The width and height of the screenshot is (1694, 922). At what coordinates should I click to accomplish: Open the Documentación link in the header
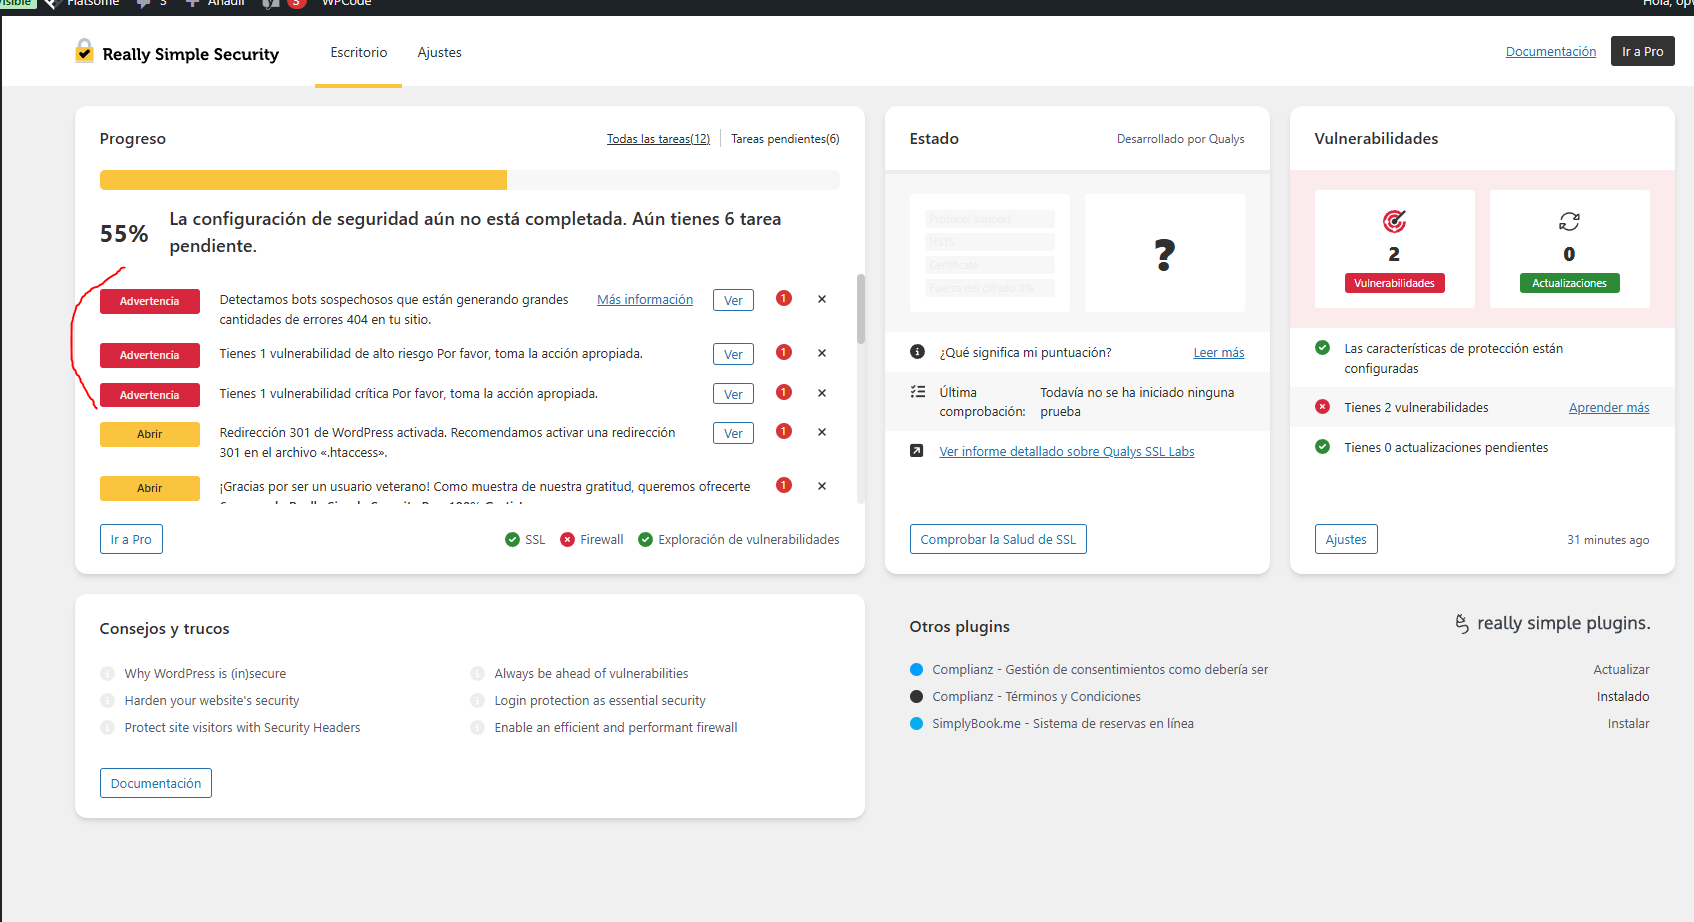tap(1551, 51)
